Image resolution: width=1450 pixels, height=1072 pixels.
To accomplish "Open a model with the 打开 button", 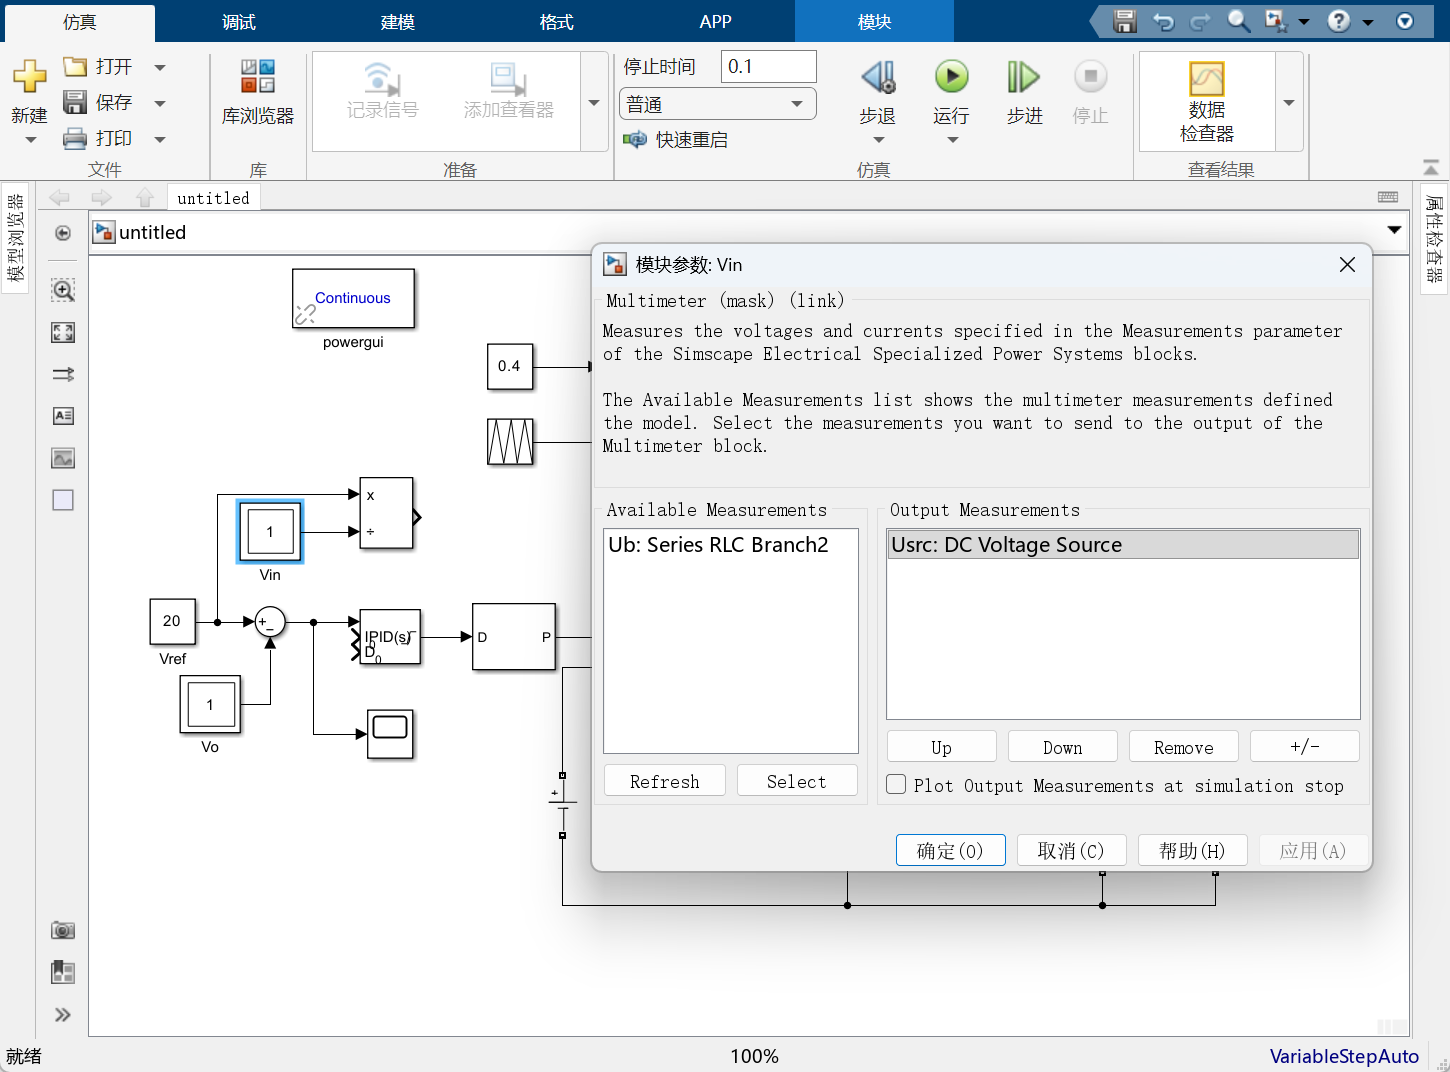I will [x=98, y=67].
